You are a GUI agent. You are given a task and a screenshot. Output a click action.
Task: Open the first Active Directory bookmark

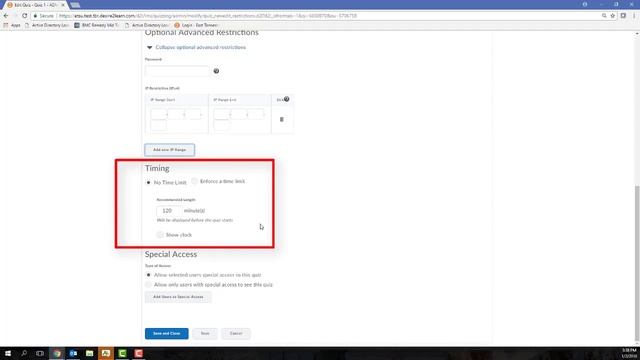47,25
